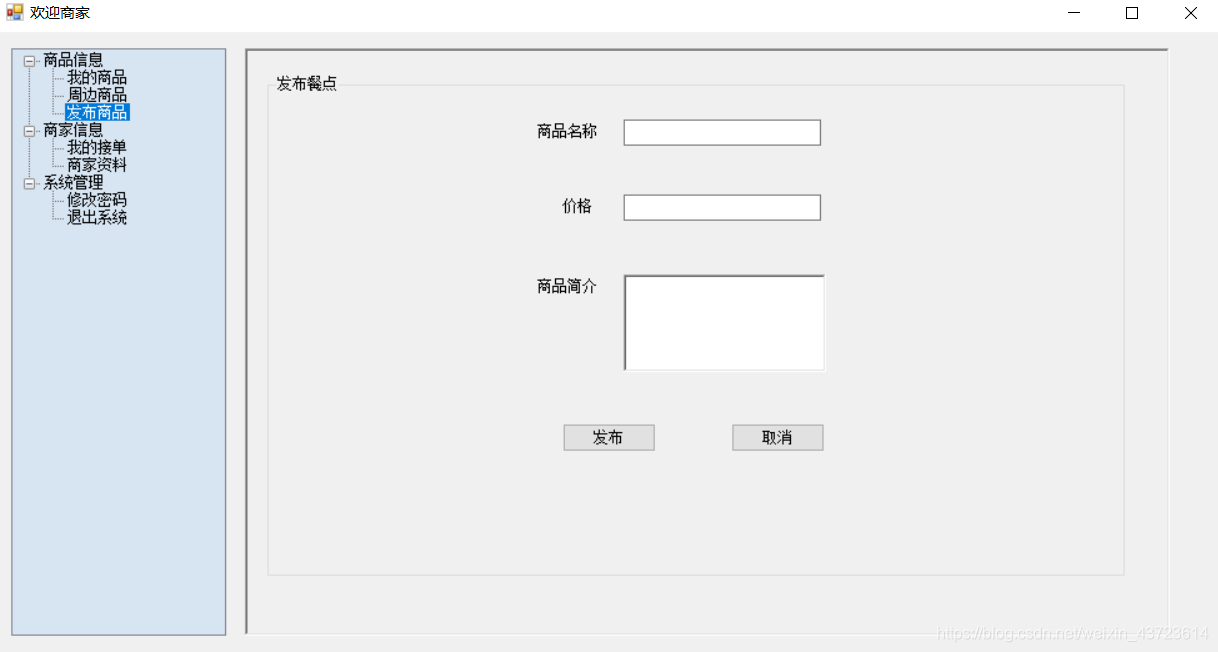
Task: Click 退出系统 in the tree
Action: point(95,217)
